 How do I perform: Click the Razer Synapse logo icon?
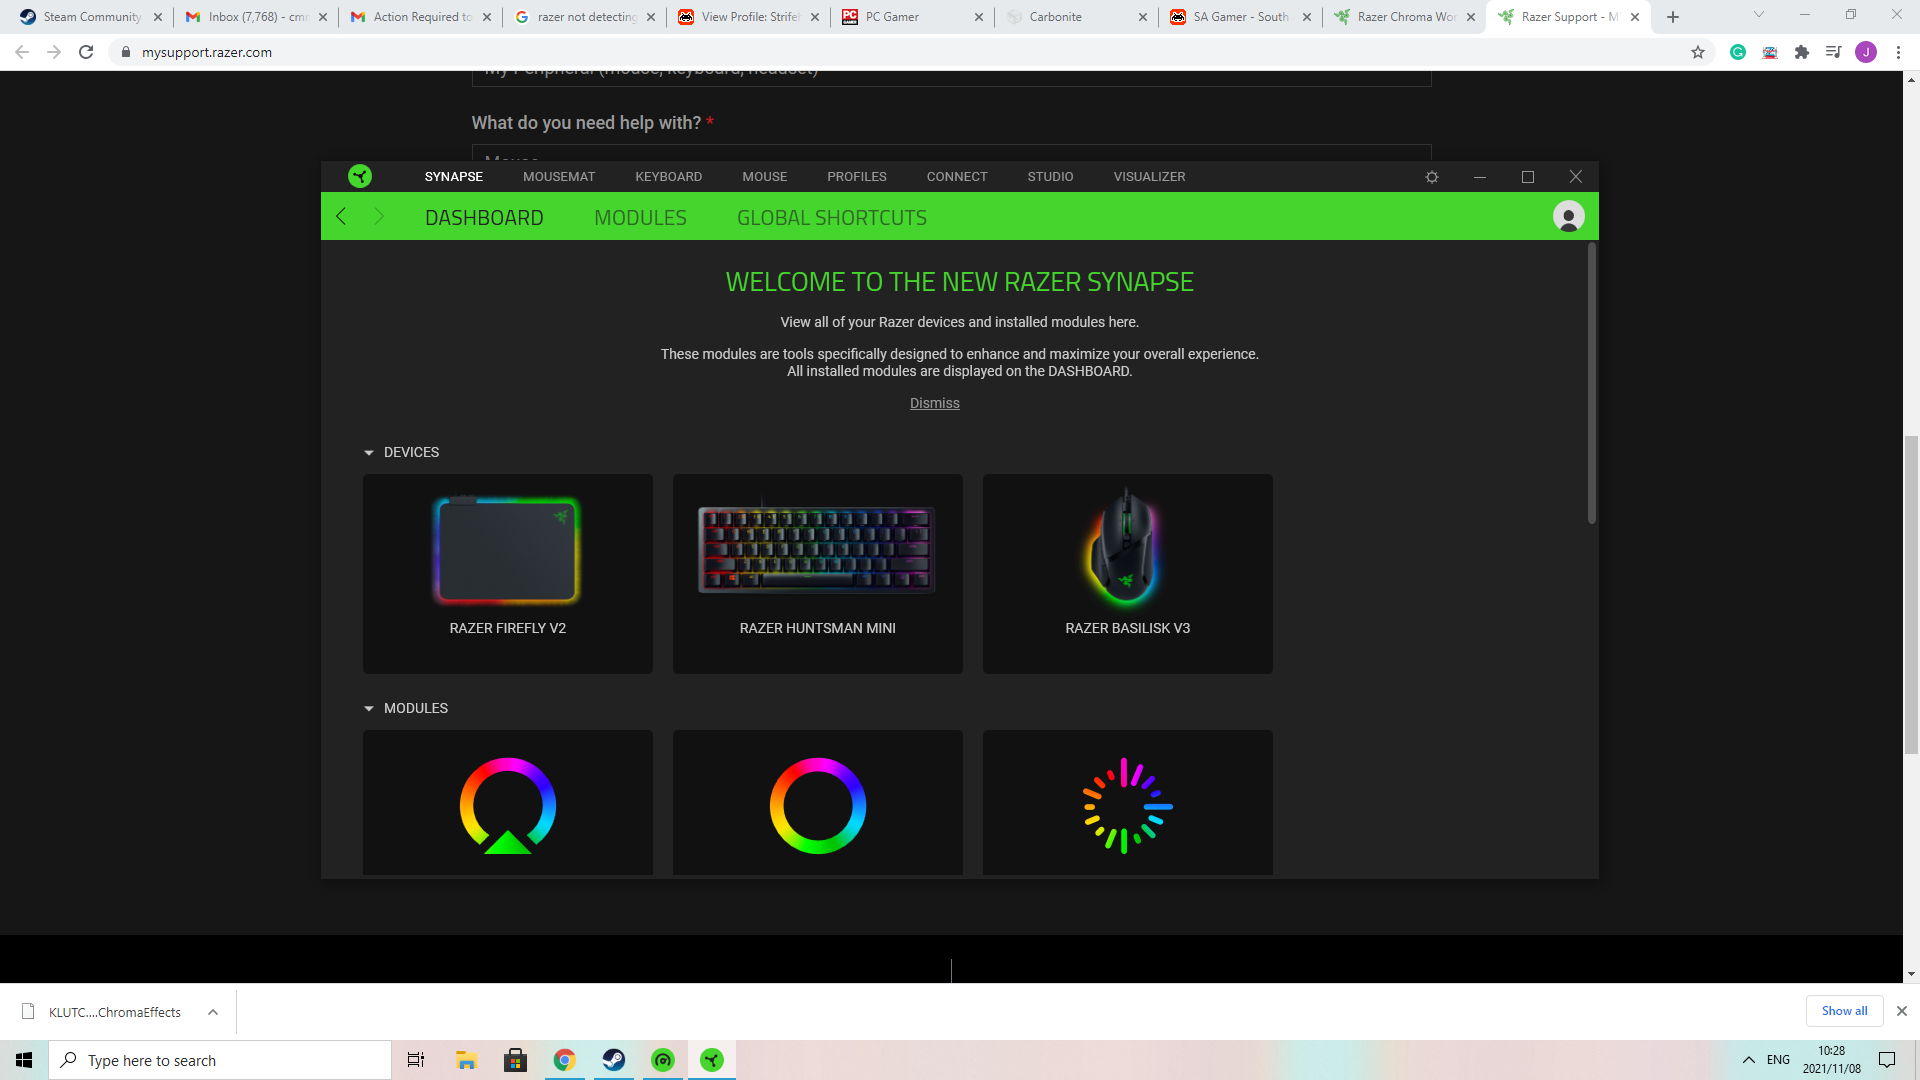click(x=360, y=176)
